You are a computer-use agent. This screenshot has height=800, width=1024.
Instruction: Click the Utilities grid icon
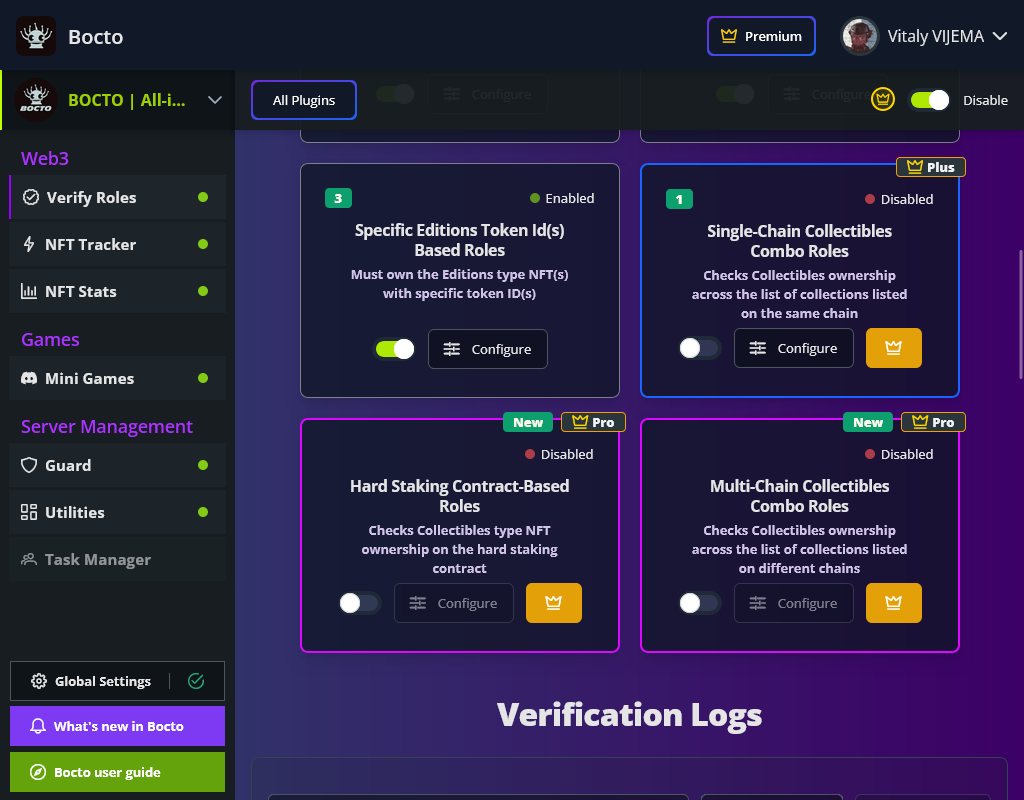click(29, 512)
